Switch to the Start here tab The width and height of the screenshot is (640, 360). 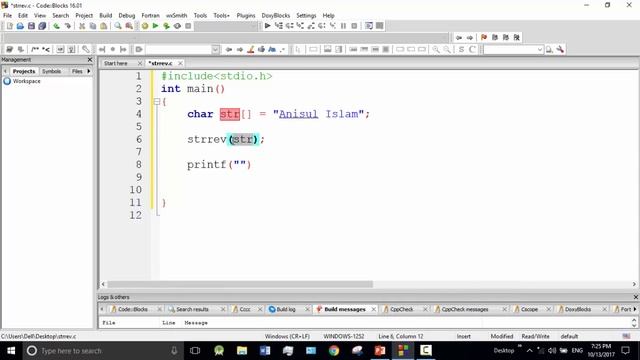(x=116, y=63)
